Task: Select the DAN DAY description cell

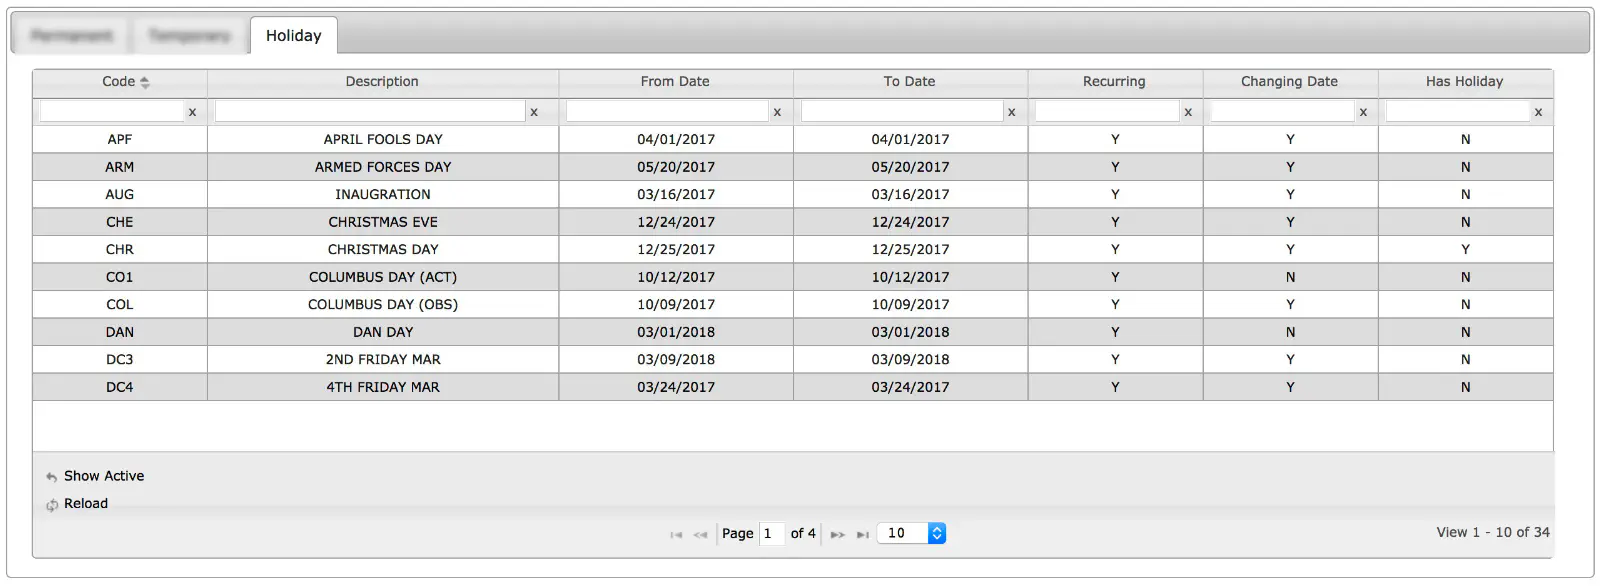Action: (383, 332)
